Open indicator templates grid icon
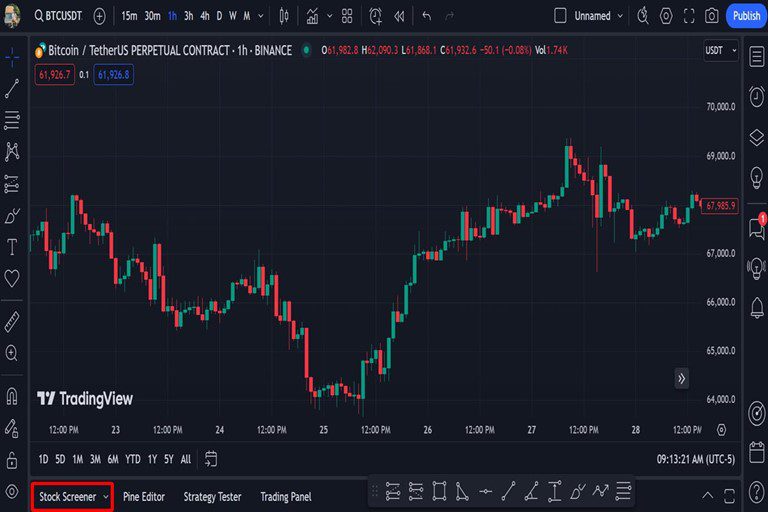 (x=347, y=16)
